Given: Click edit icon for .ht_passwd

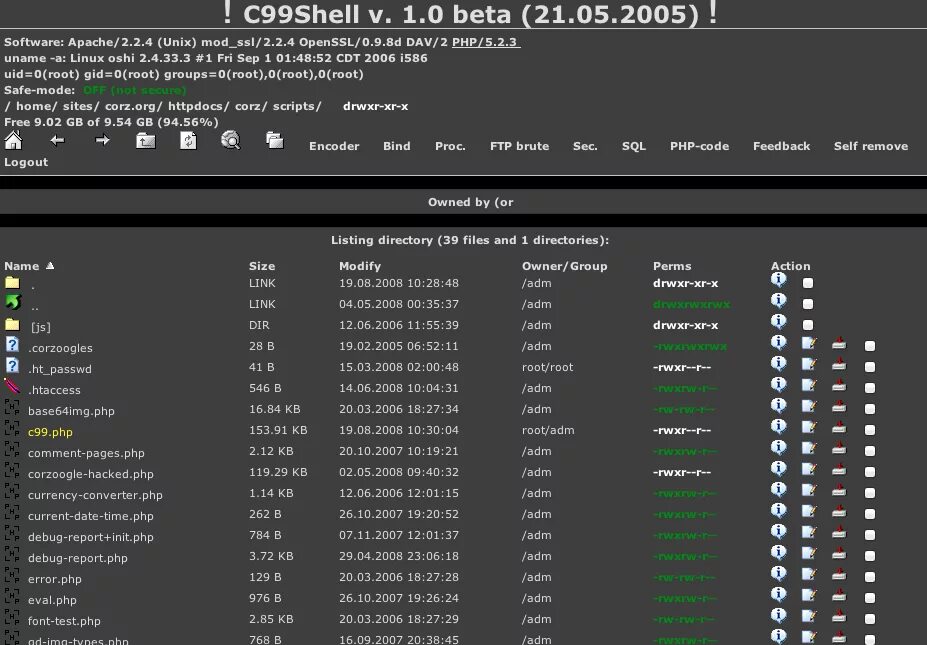Looking at the screenshot, I should [x=809, y=364].
